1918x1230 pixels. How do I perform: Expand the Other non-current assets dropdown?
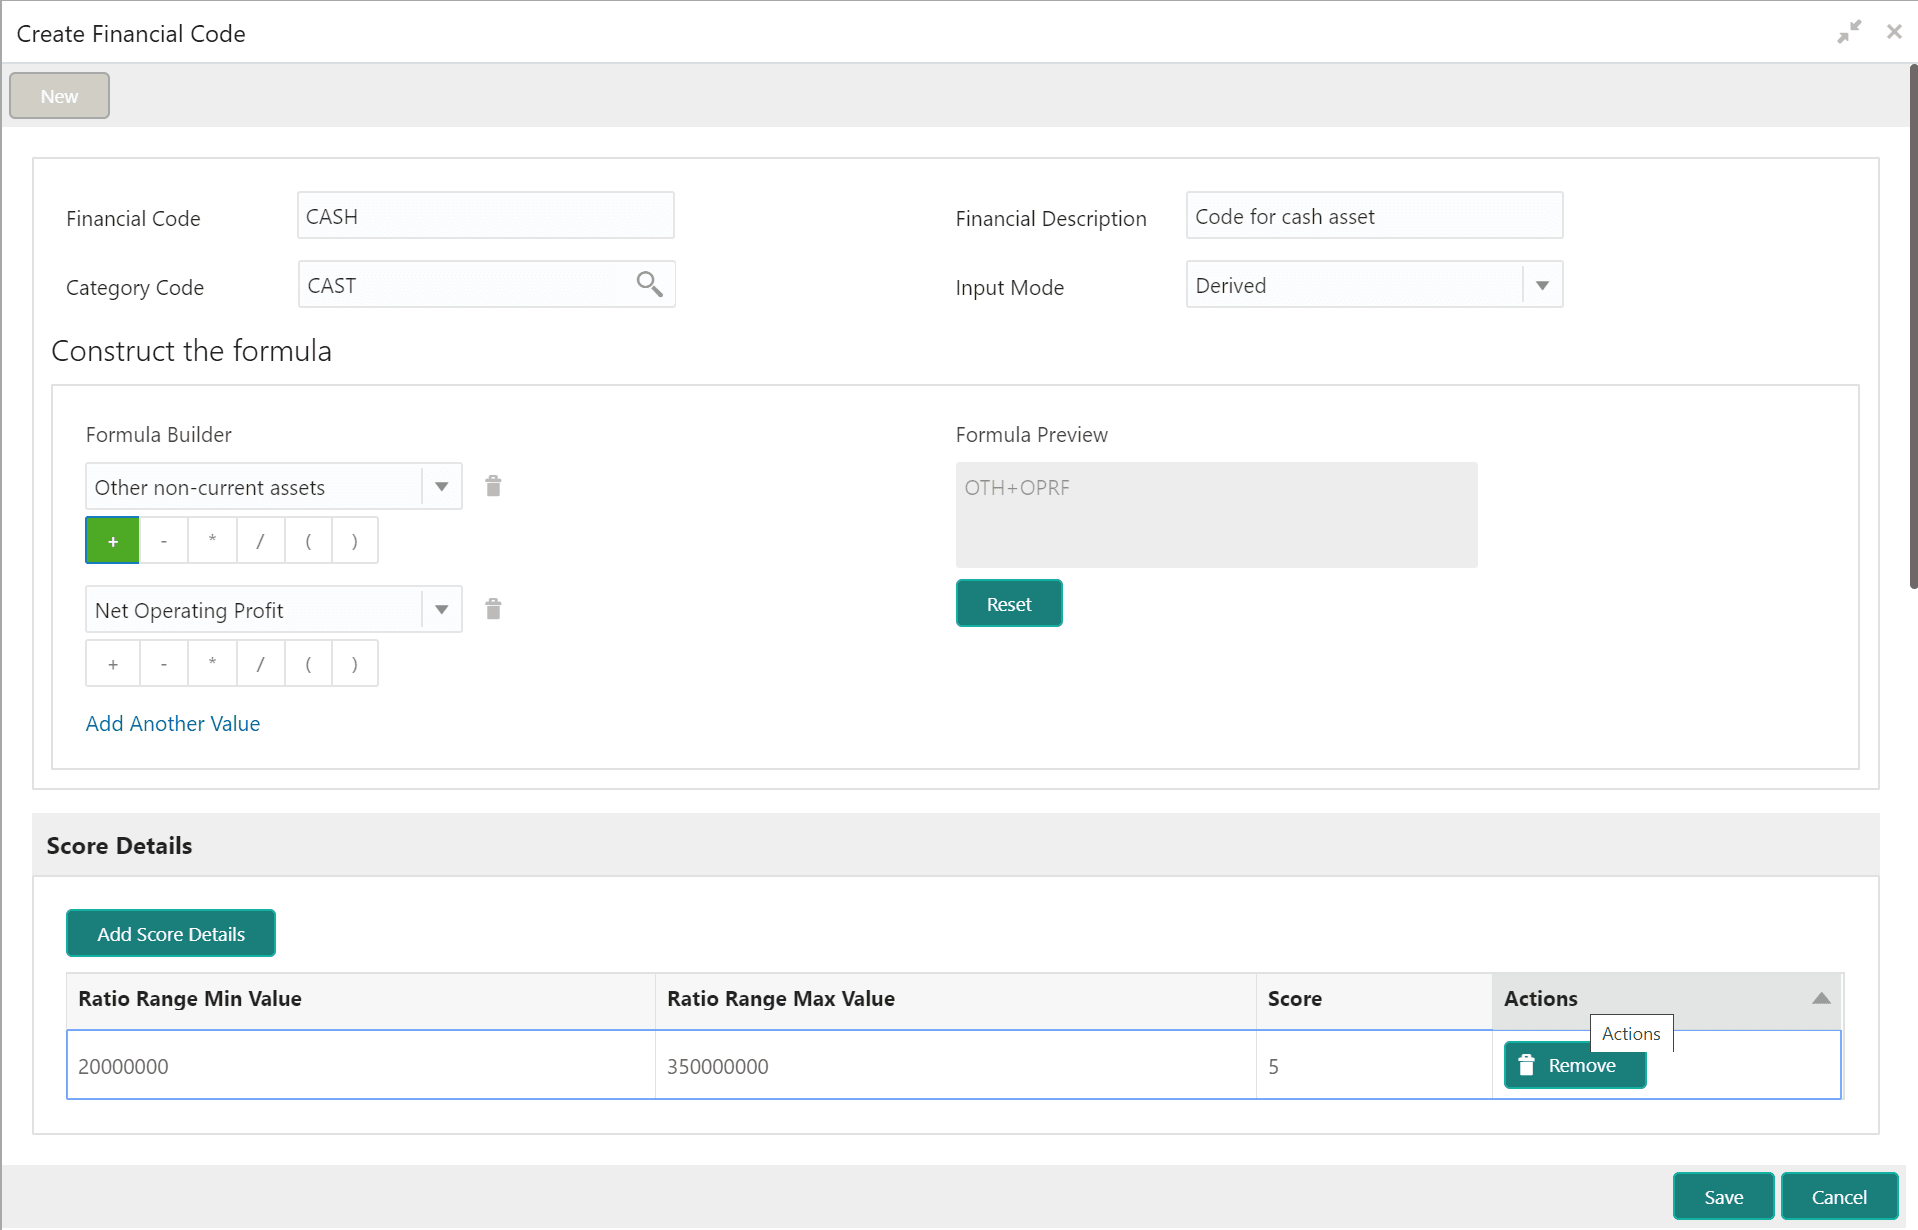(x=441, y=487)
